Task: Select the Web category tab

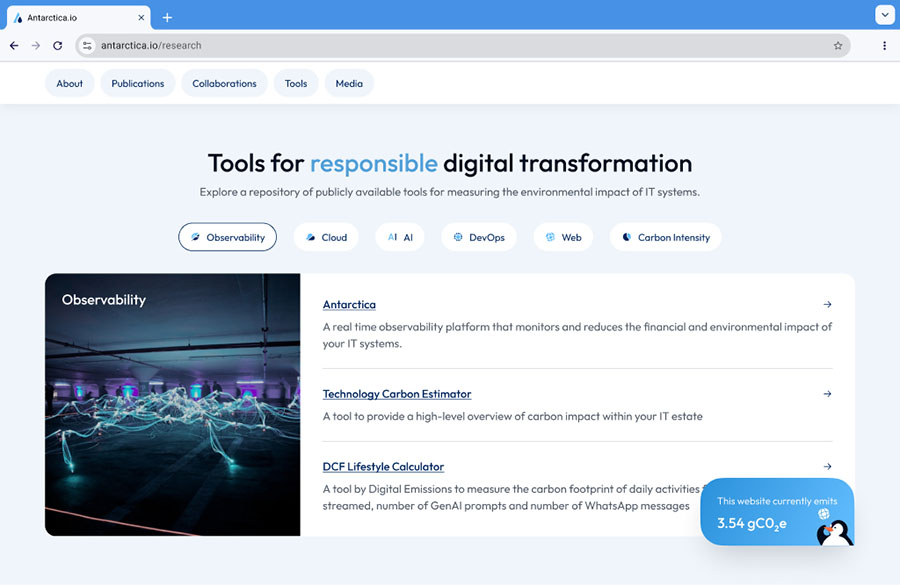Action: 563,237
